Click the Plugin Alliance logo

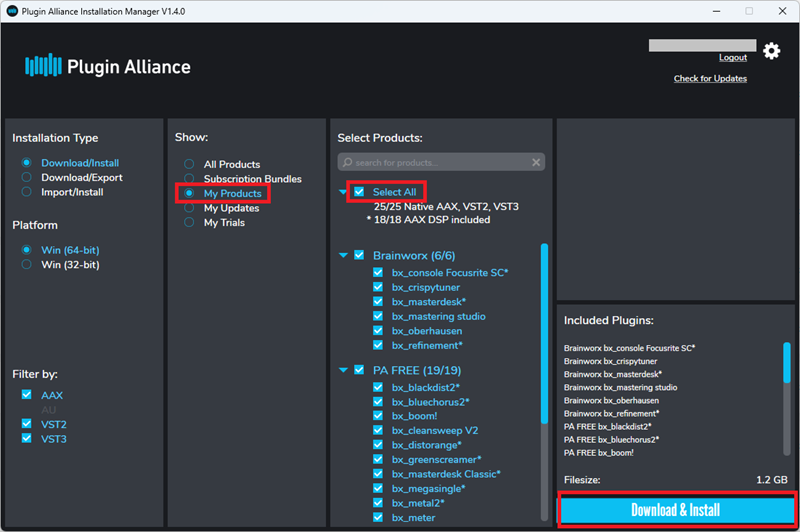tap(107, 67)
